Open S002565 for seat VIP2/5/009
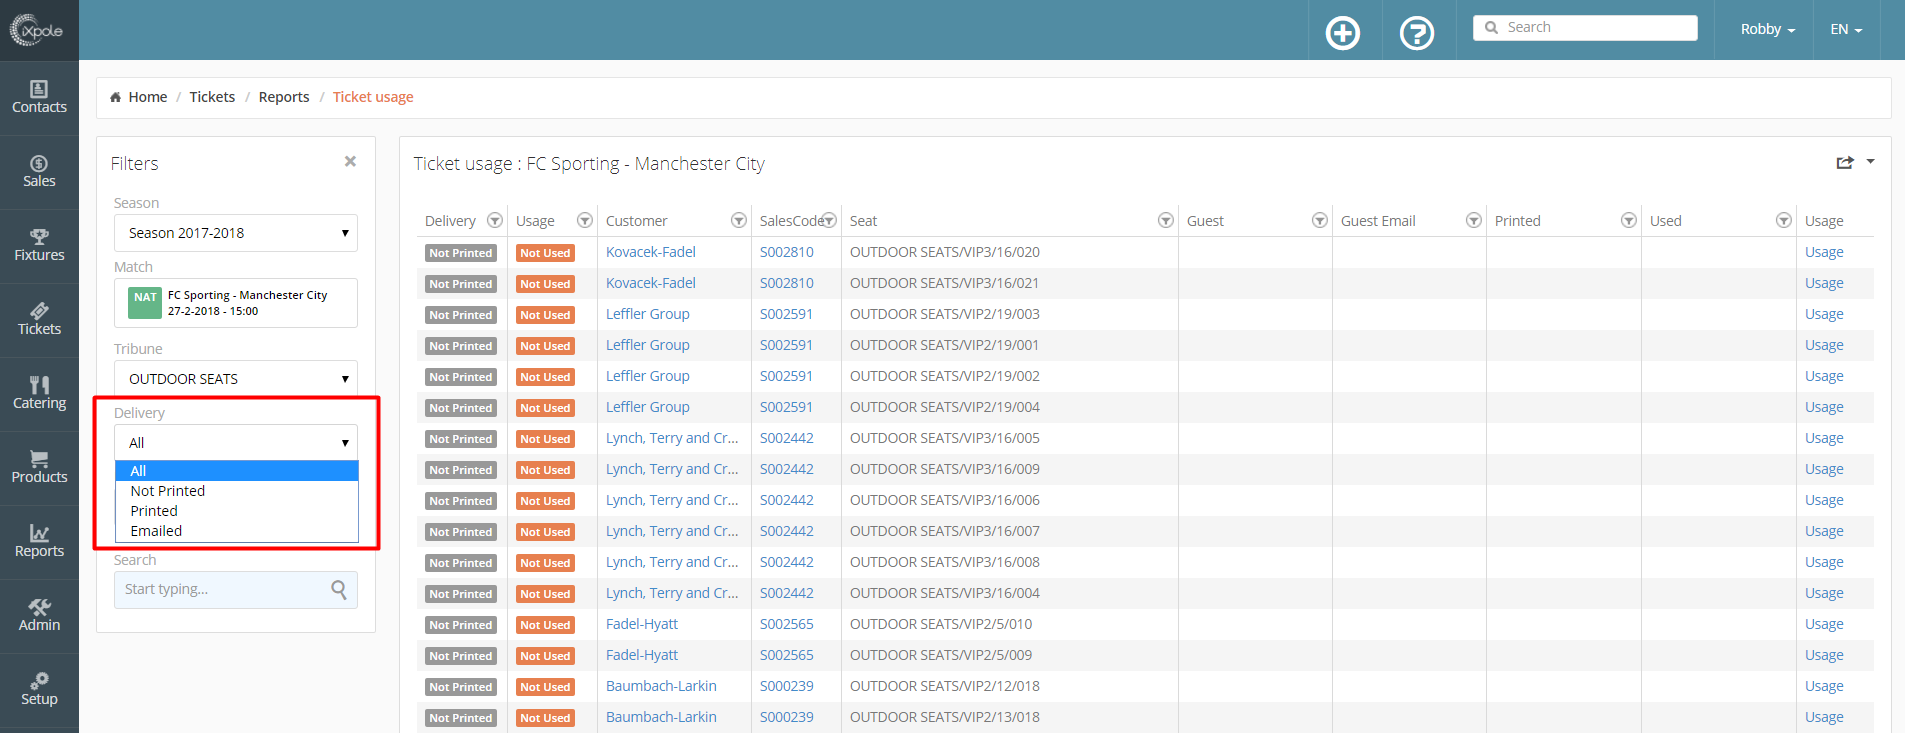This screenshot has height=733, width=1905. 787,655
